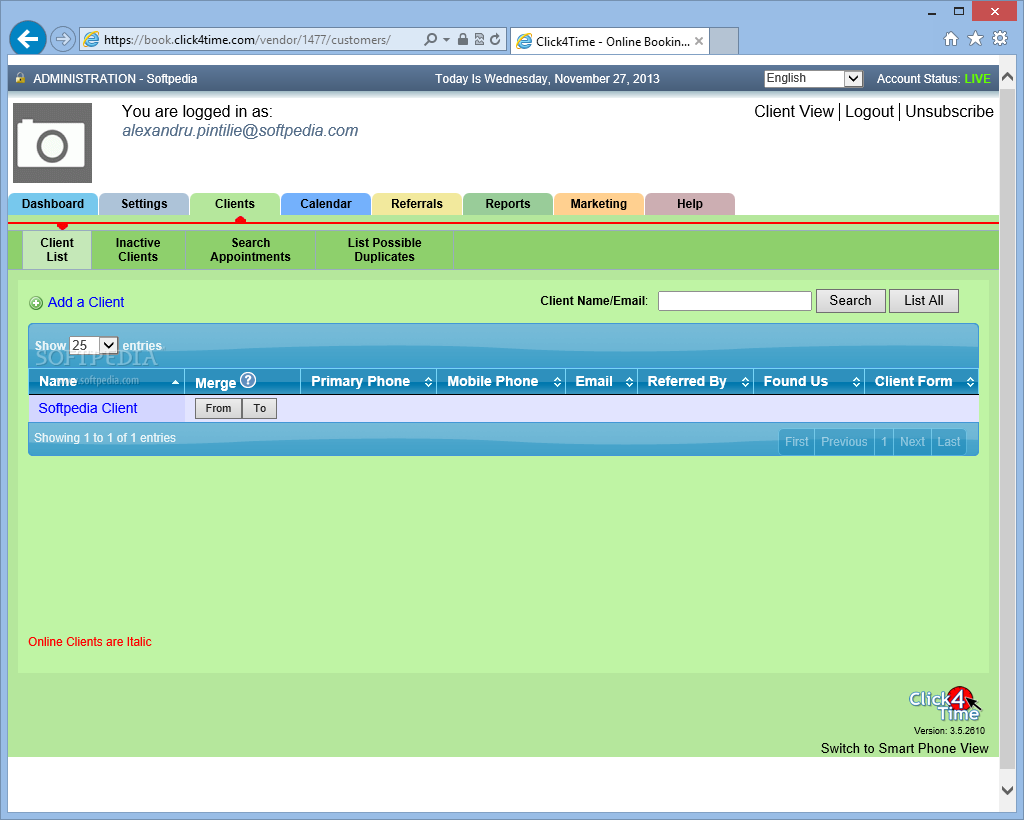This screenshot has height=820, width=1024.
Task: Open a new blank browser tab
Action: click(x=724, y=41)
